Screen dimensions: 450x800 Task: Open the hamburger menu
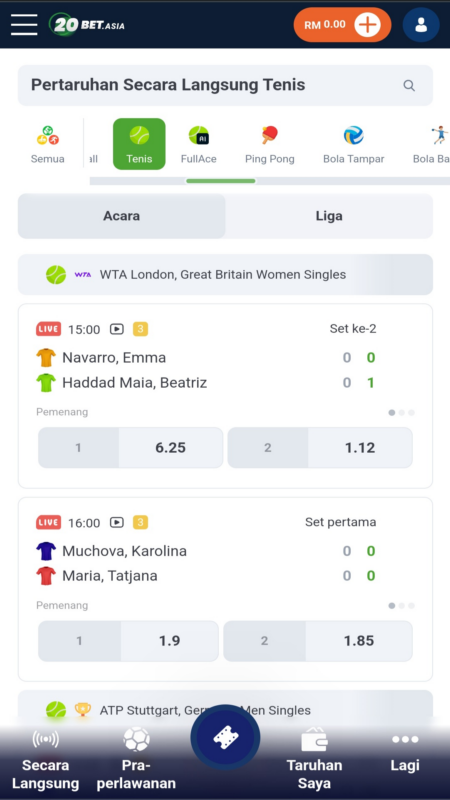coord(24,24)
